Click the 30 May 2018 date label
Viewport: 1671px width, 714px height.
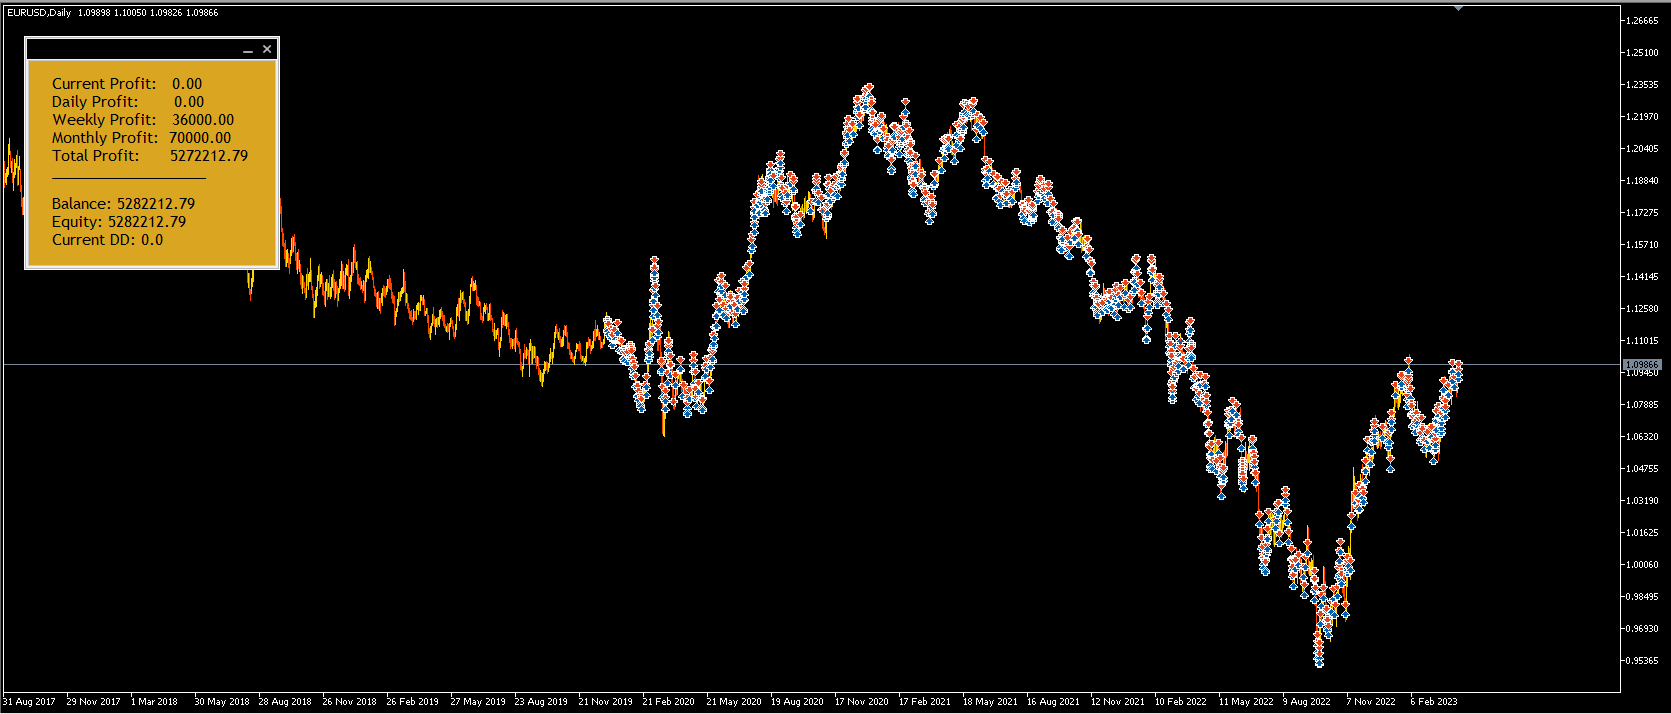[x=221, y=702]
